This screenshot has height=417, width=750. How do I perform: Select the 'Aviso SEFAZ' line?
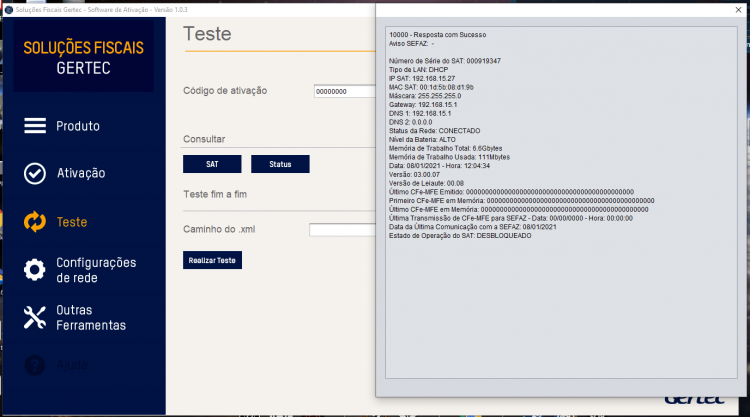click(x=411, y=44)
